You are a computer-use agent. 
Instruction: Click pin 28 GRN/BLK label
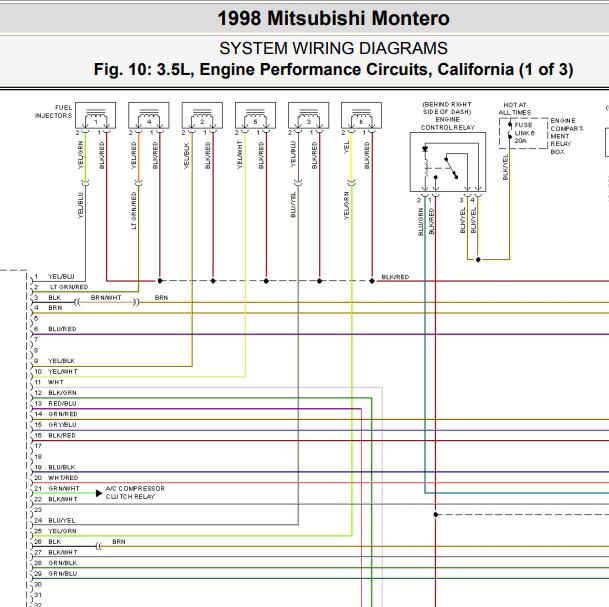click(63, 563)
